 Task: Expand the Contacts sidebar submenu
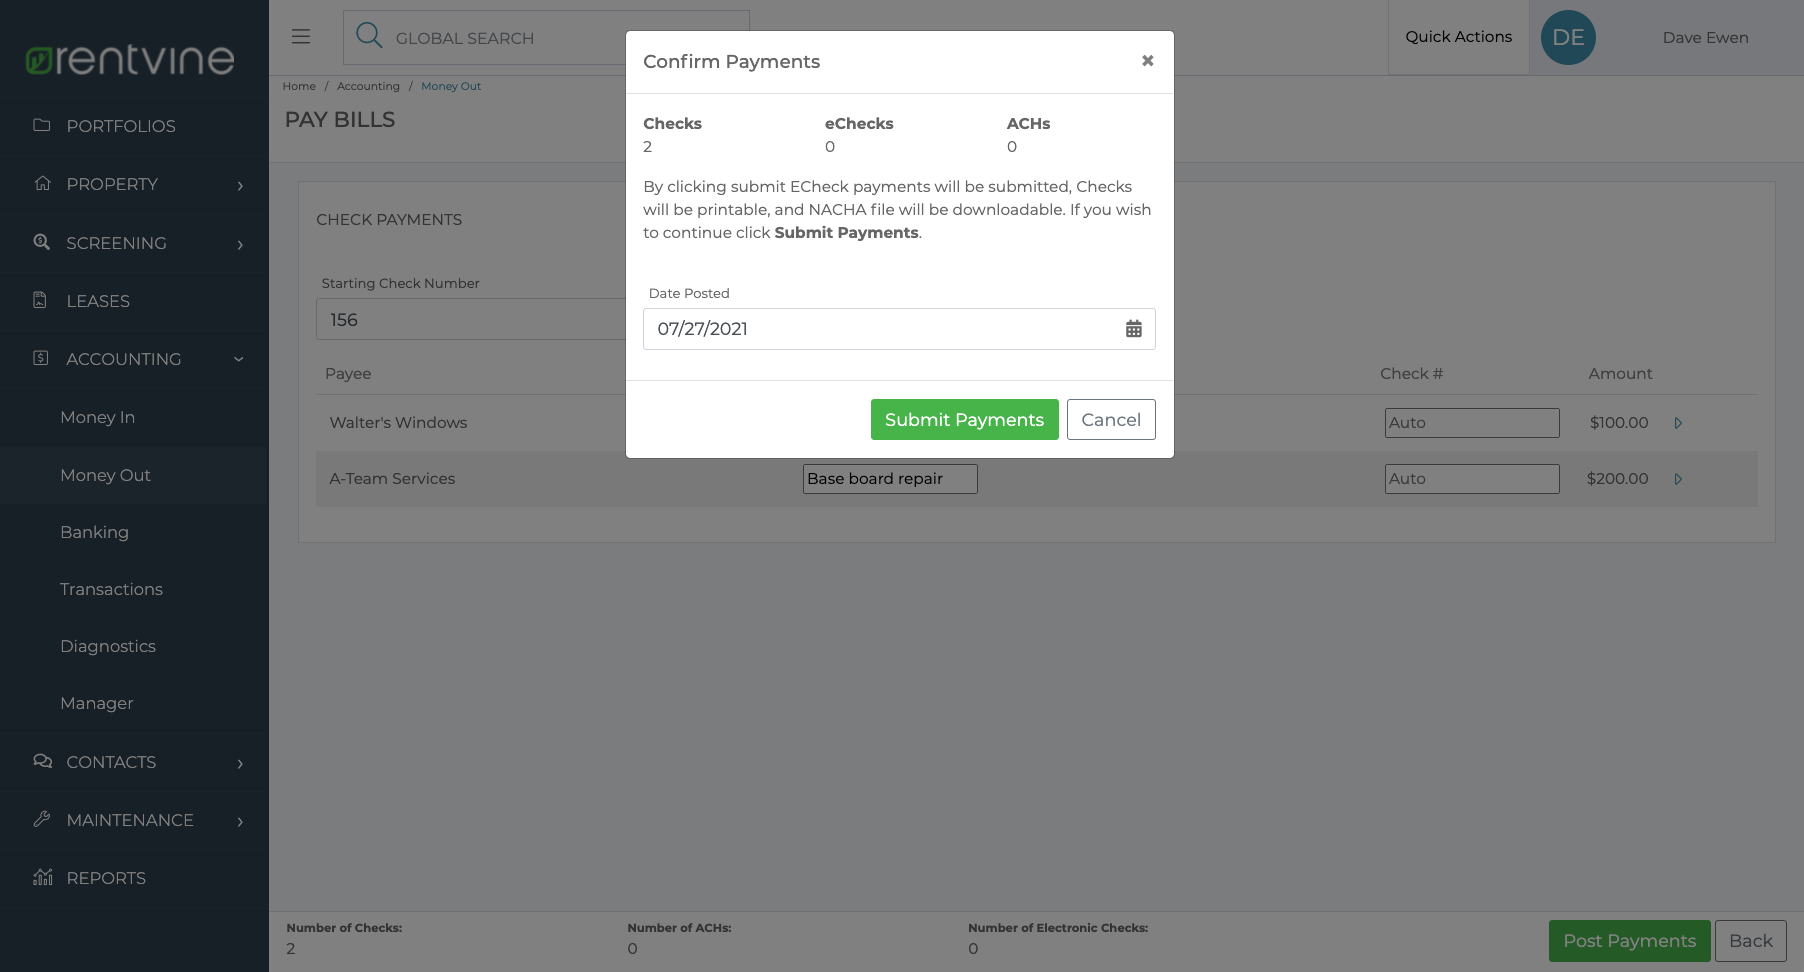click(x=240, y=764)
